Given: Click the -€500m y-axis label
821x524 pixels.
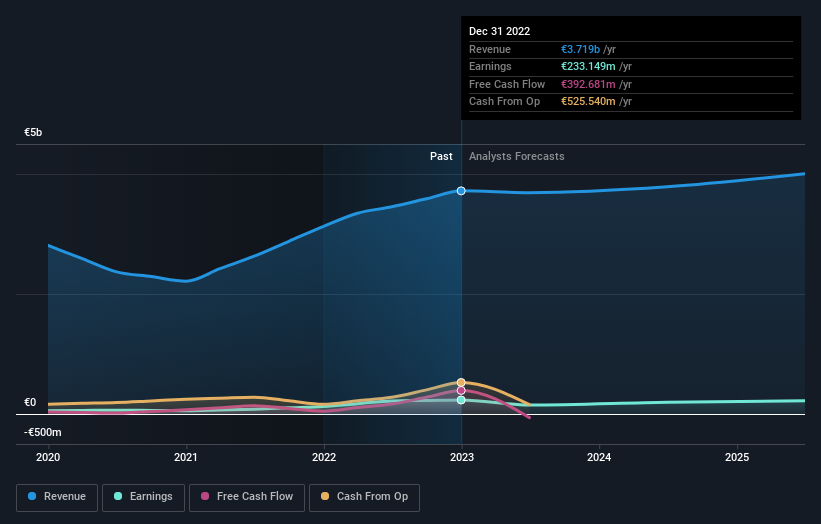Looking at the screenshot, I should (42, 432).
